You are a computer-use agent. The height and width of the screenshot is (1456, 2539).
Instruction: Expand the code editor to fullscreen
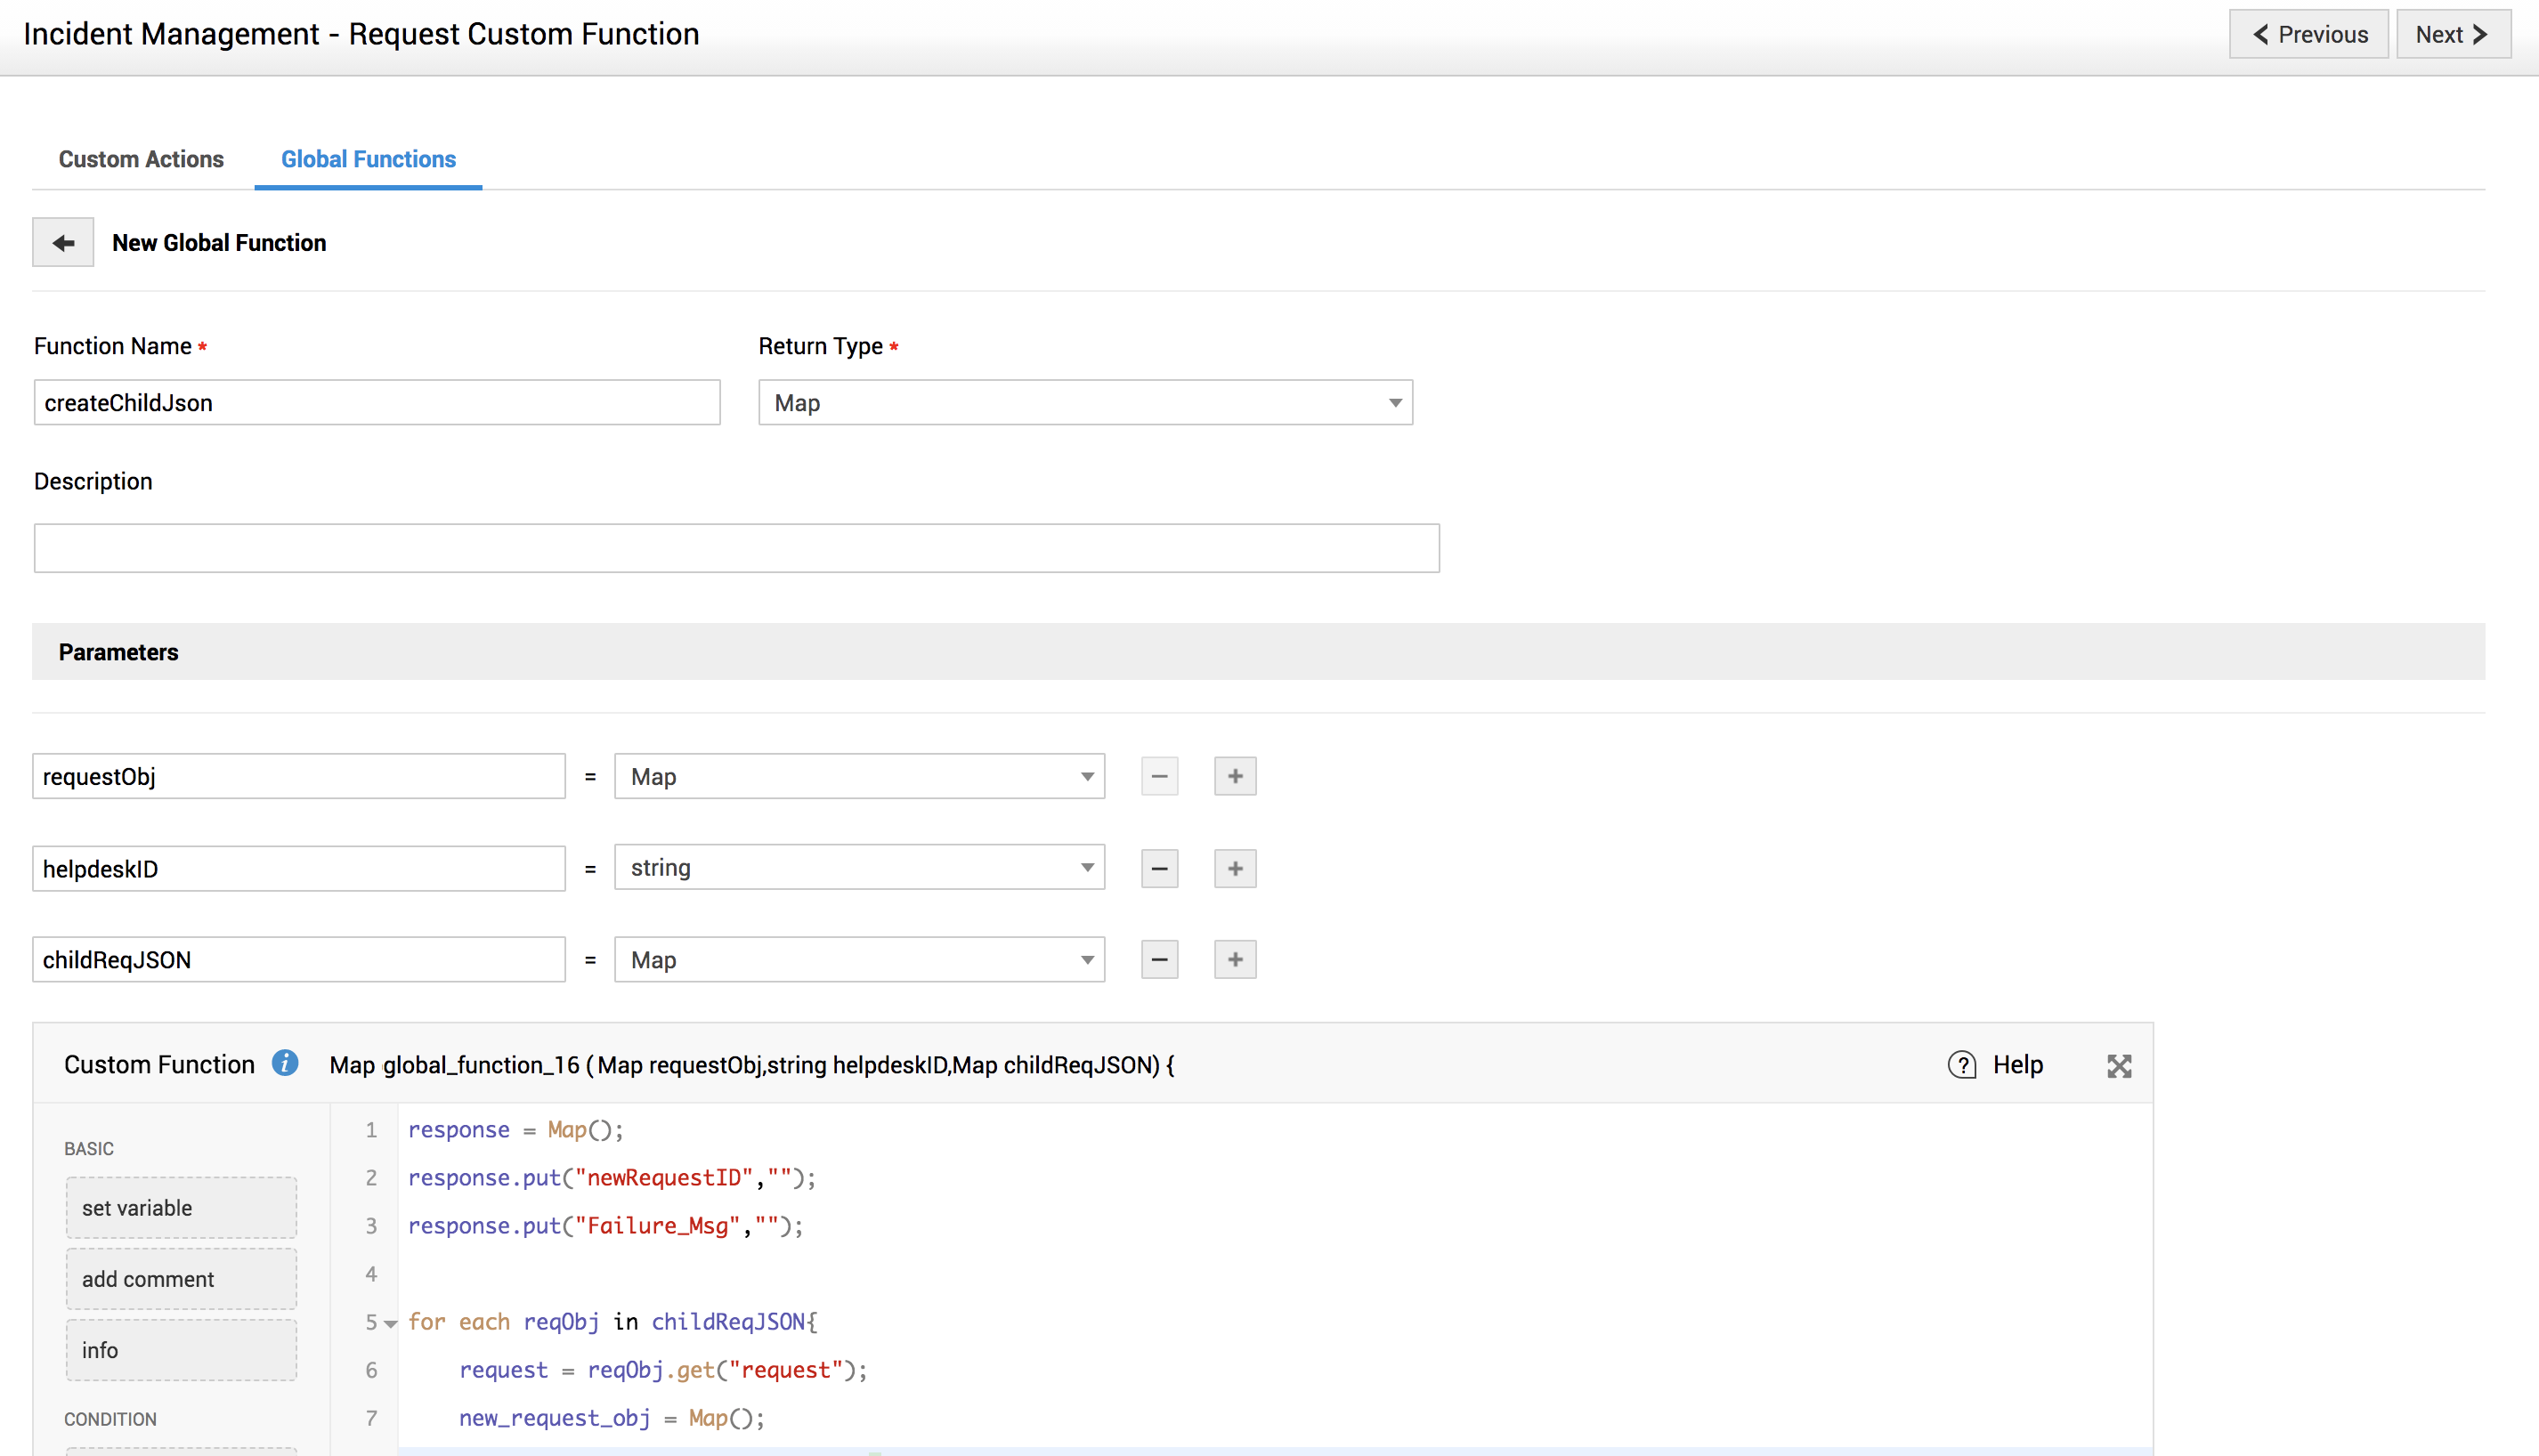tap(2119, 1066)
